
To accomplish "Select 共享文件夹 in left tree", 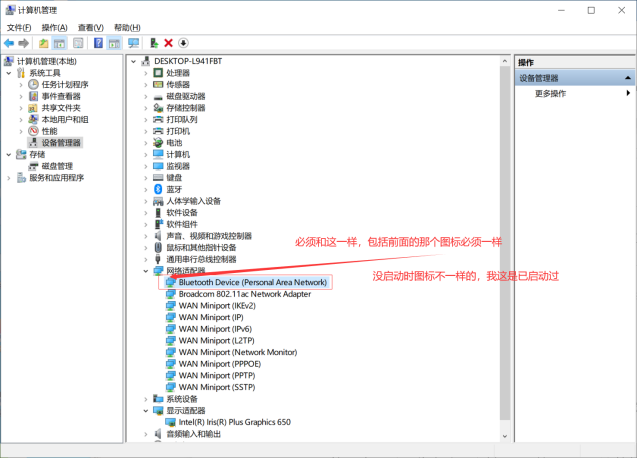I will [x=61, y=108].
